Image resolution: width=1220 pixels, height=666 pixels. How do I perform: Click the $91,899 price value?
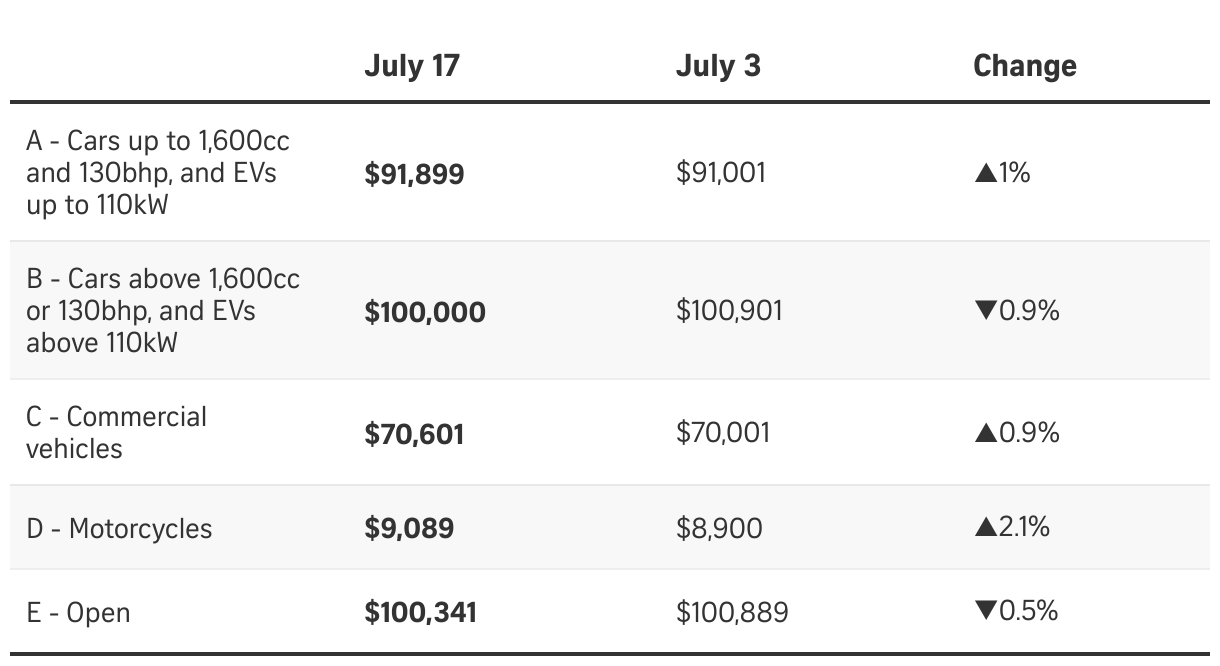pos(414,174)
